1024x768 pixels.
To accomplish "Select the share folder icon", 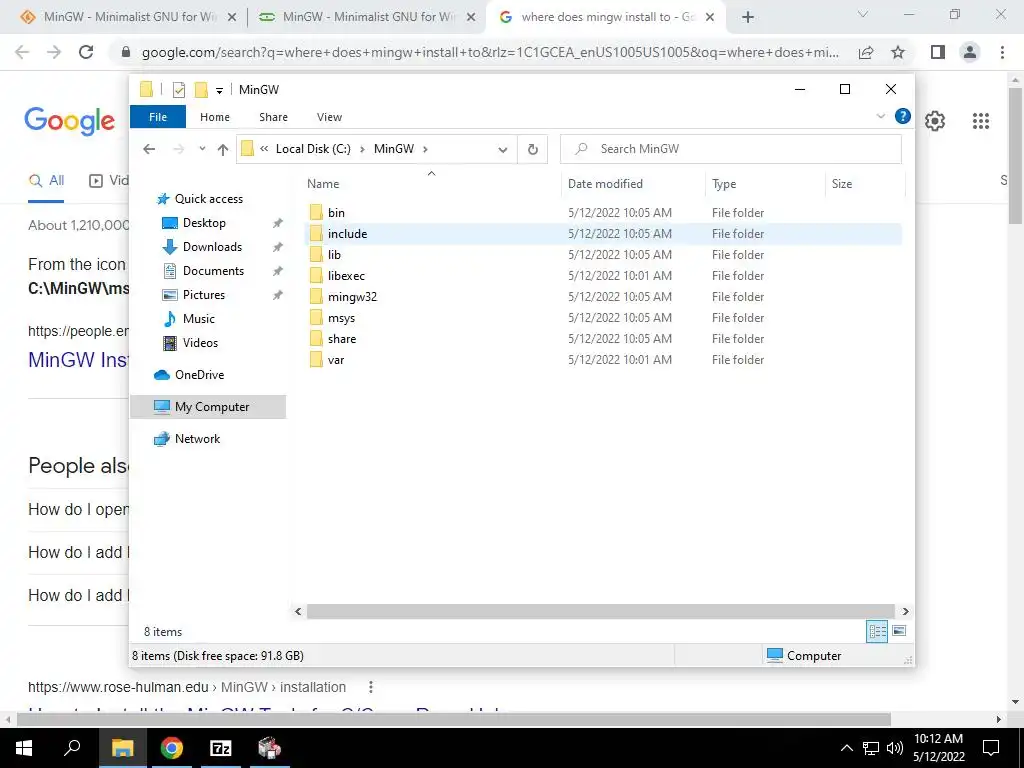I will coord(316,338).
